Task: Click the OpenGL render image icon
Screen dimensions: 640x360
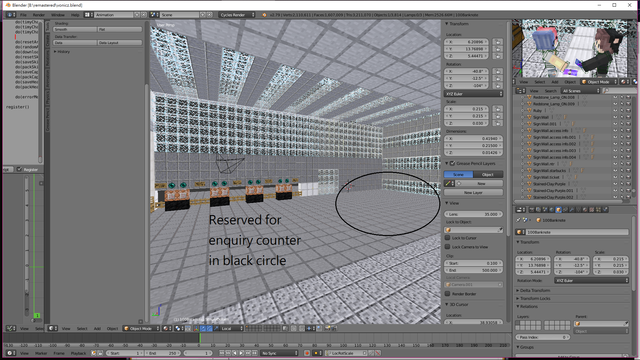Action: pyautogui.click(x=327, y=328)
